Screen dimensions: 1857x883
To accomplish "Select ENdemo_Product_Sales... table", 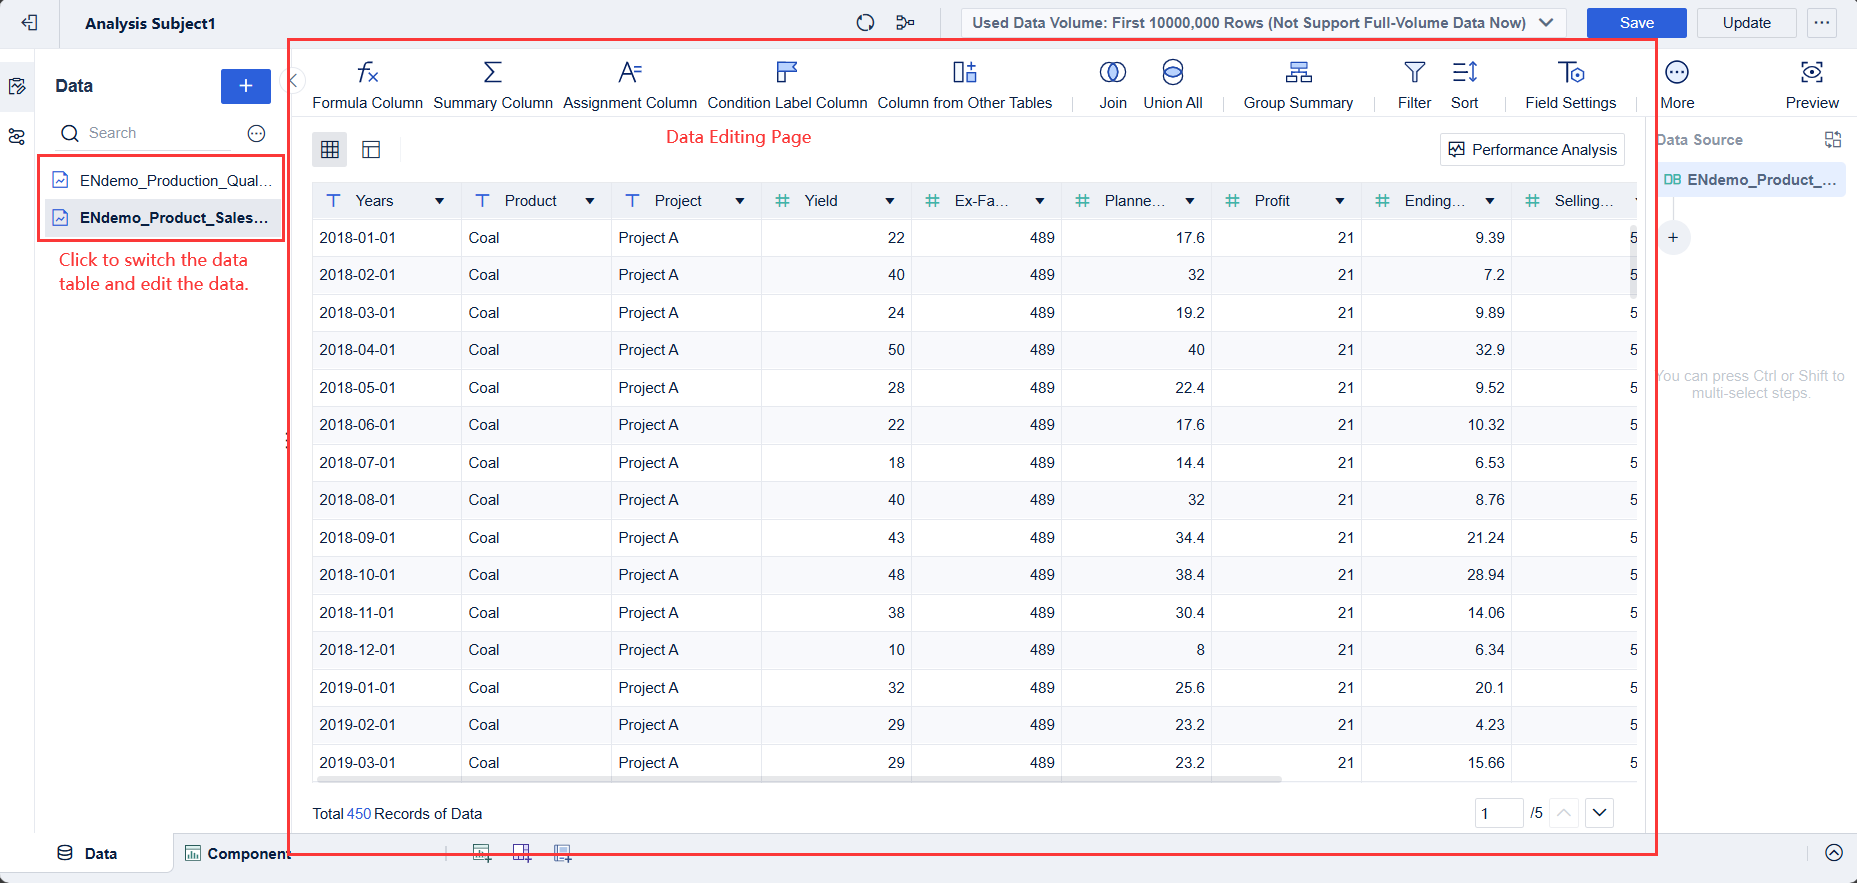I will (162, 218).
